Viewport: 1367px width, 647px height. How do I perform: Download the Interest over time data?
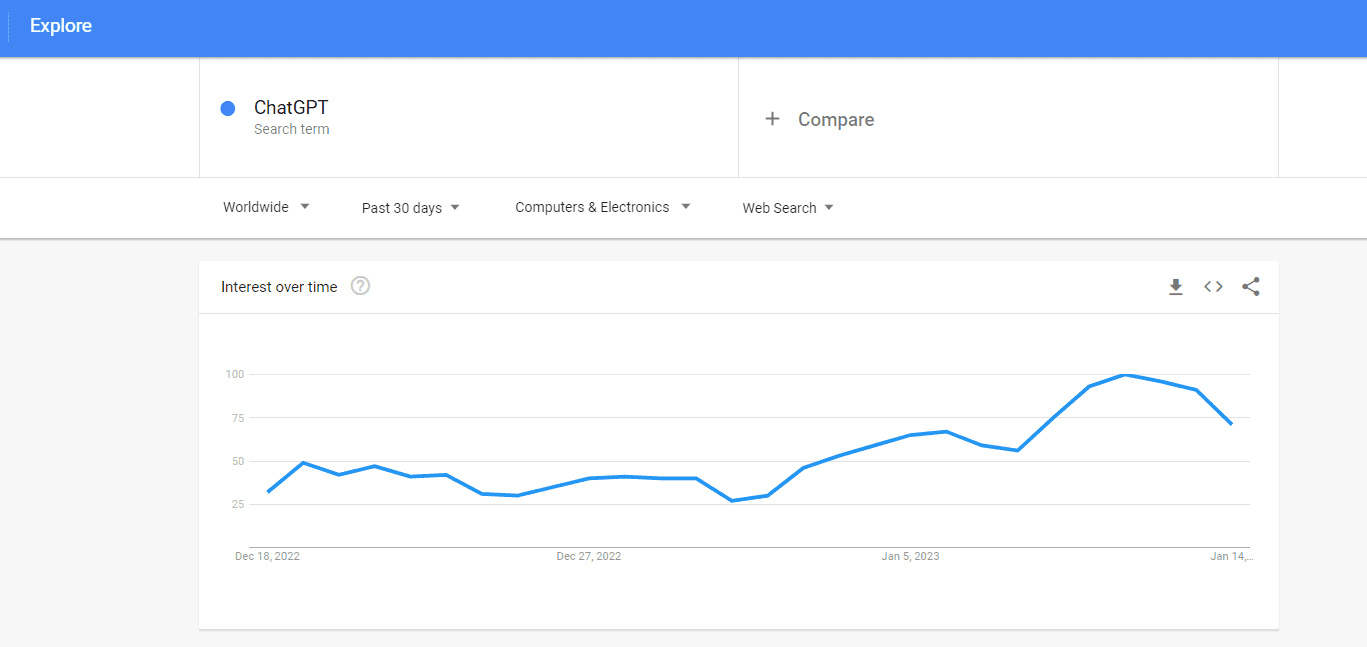pos(1176,287)
